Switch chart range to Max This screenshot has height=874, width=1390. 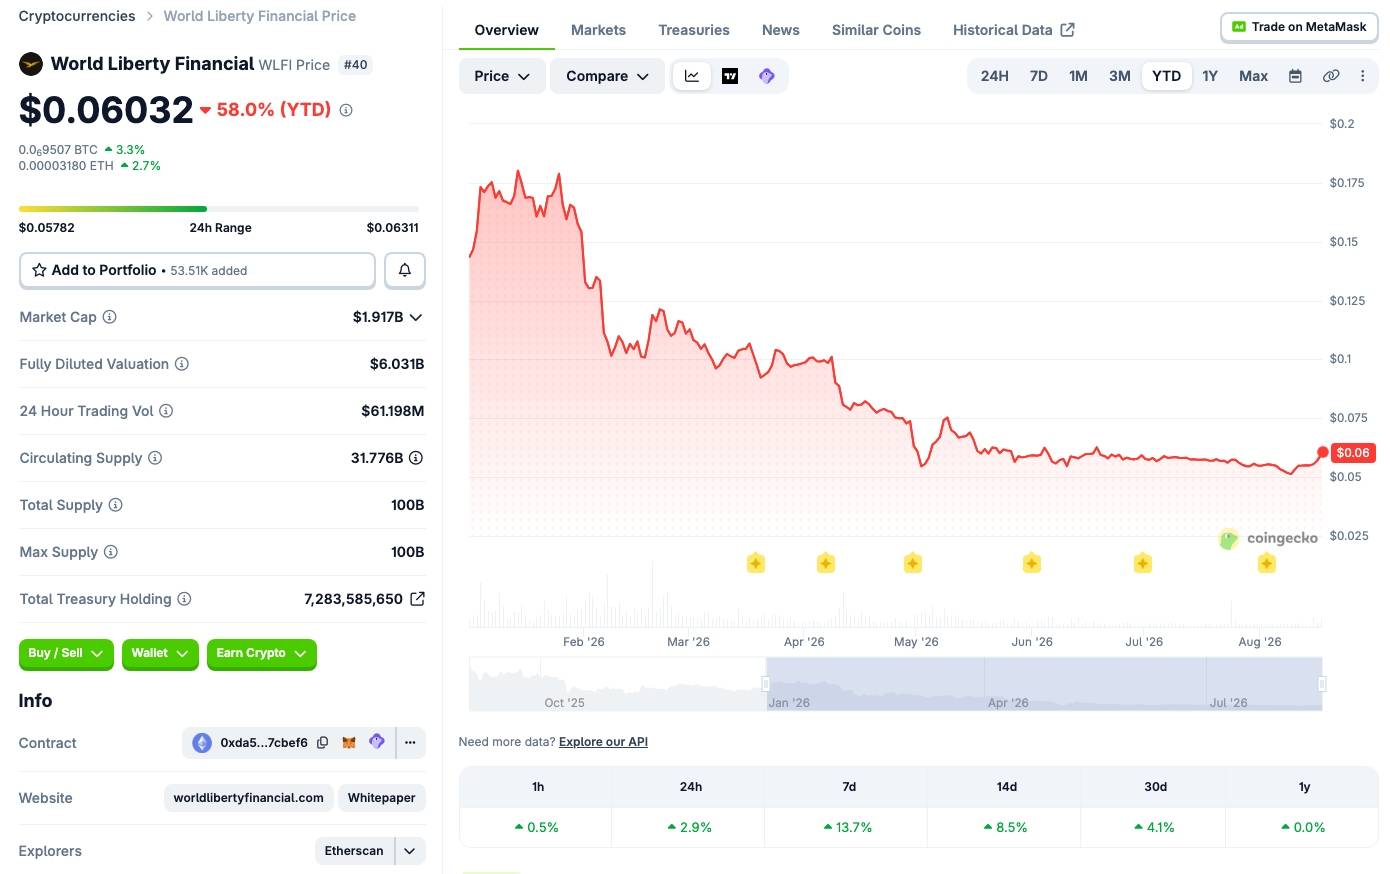(1253, 76)
